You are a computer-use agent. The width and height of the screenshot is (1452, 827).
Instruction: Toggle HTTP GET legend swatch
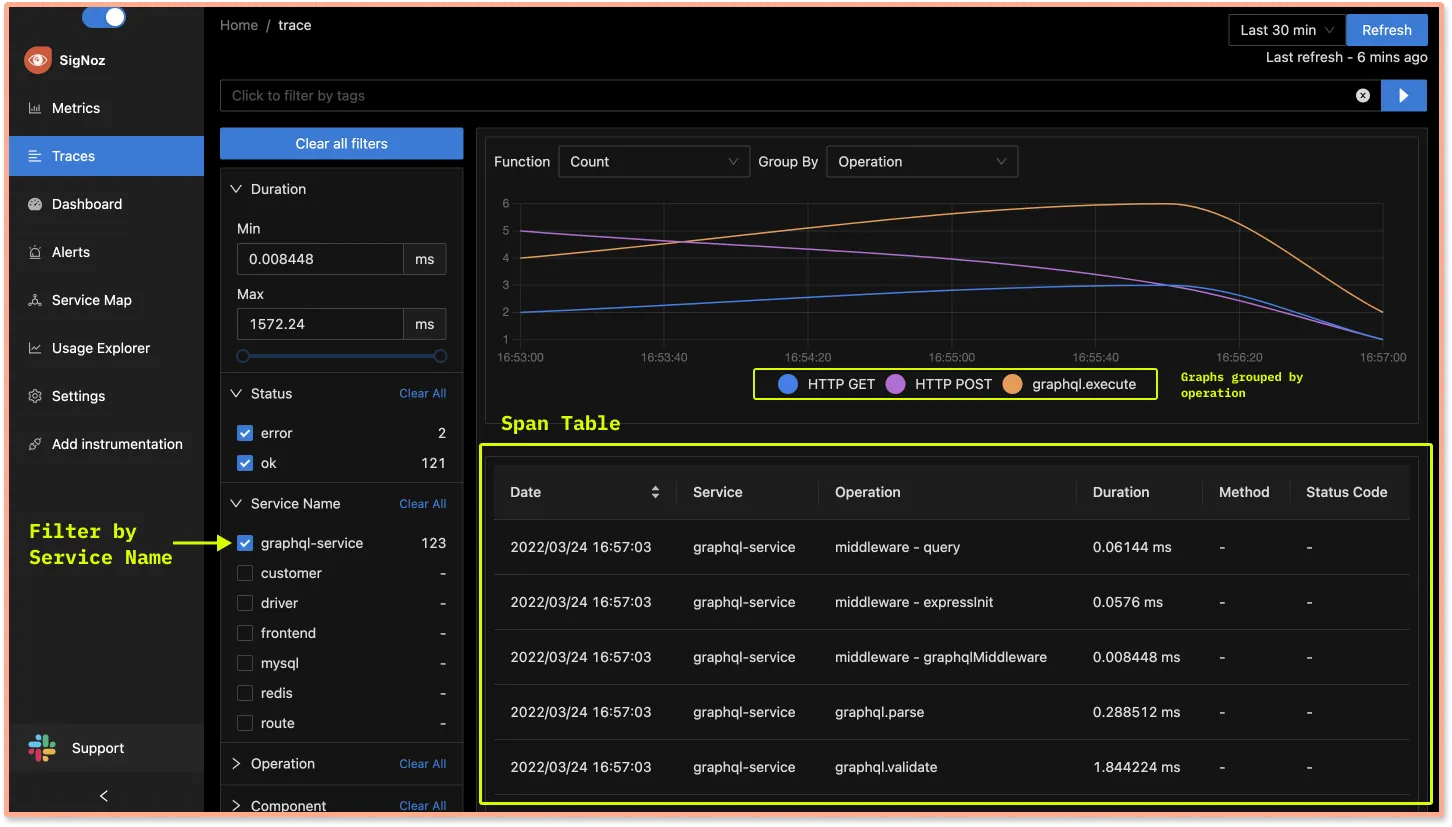pyautogui.click(x=788, y=384)
